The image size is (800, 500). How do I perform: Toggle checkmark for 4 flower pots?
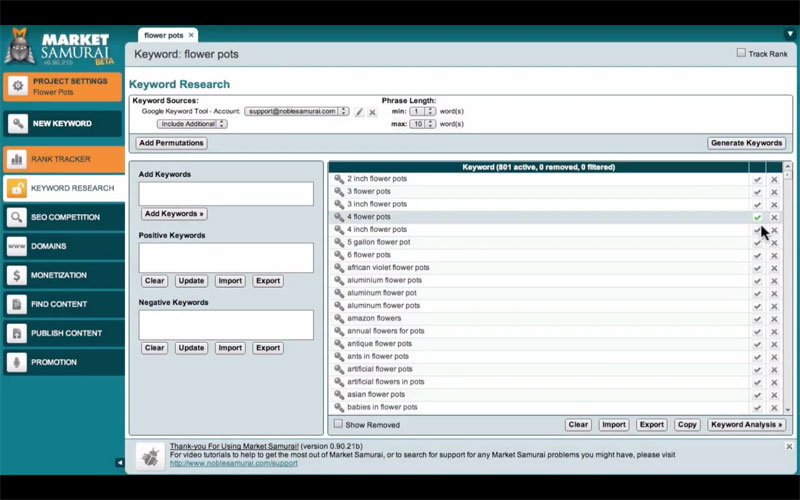pos(757,218)
